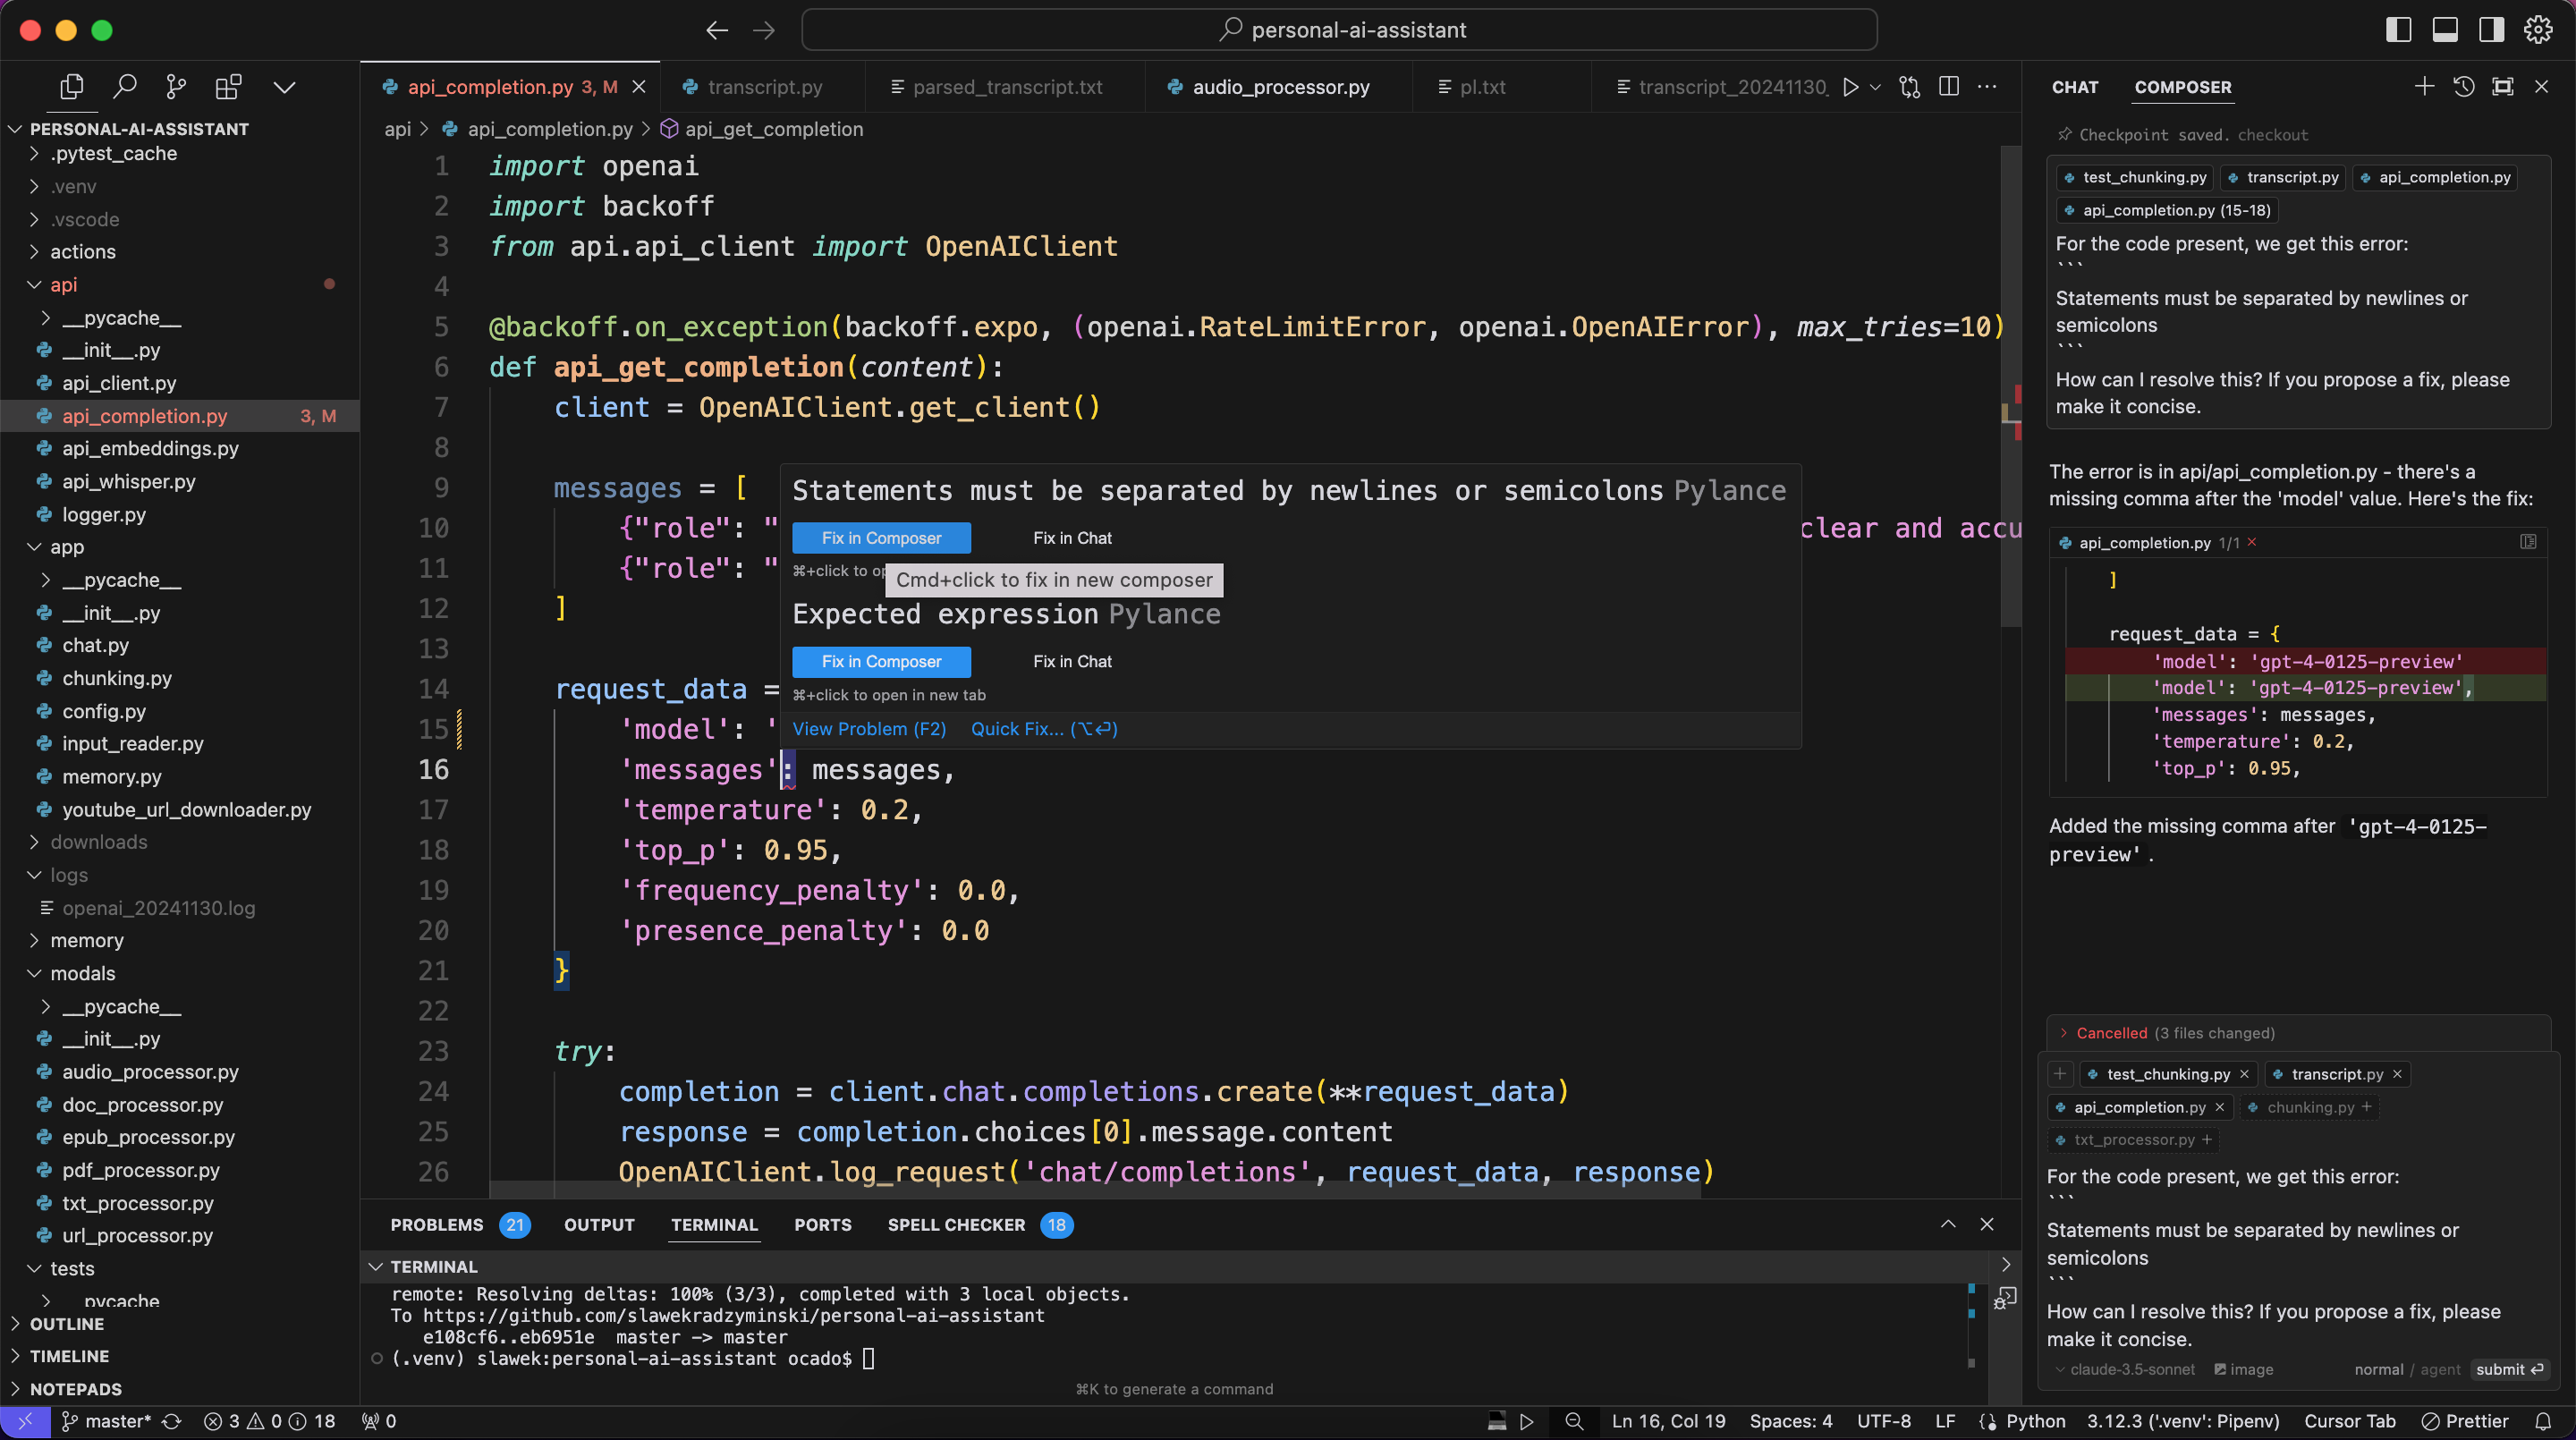Click the master branch status item
Viewport: 2576px width, 1440px height.
pyautogui.click(x=106, y=1421)
